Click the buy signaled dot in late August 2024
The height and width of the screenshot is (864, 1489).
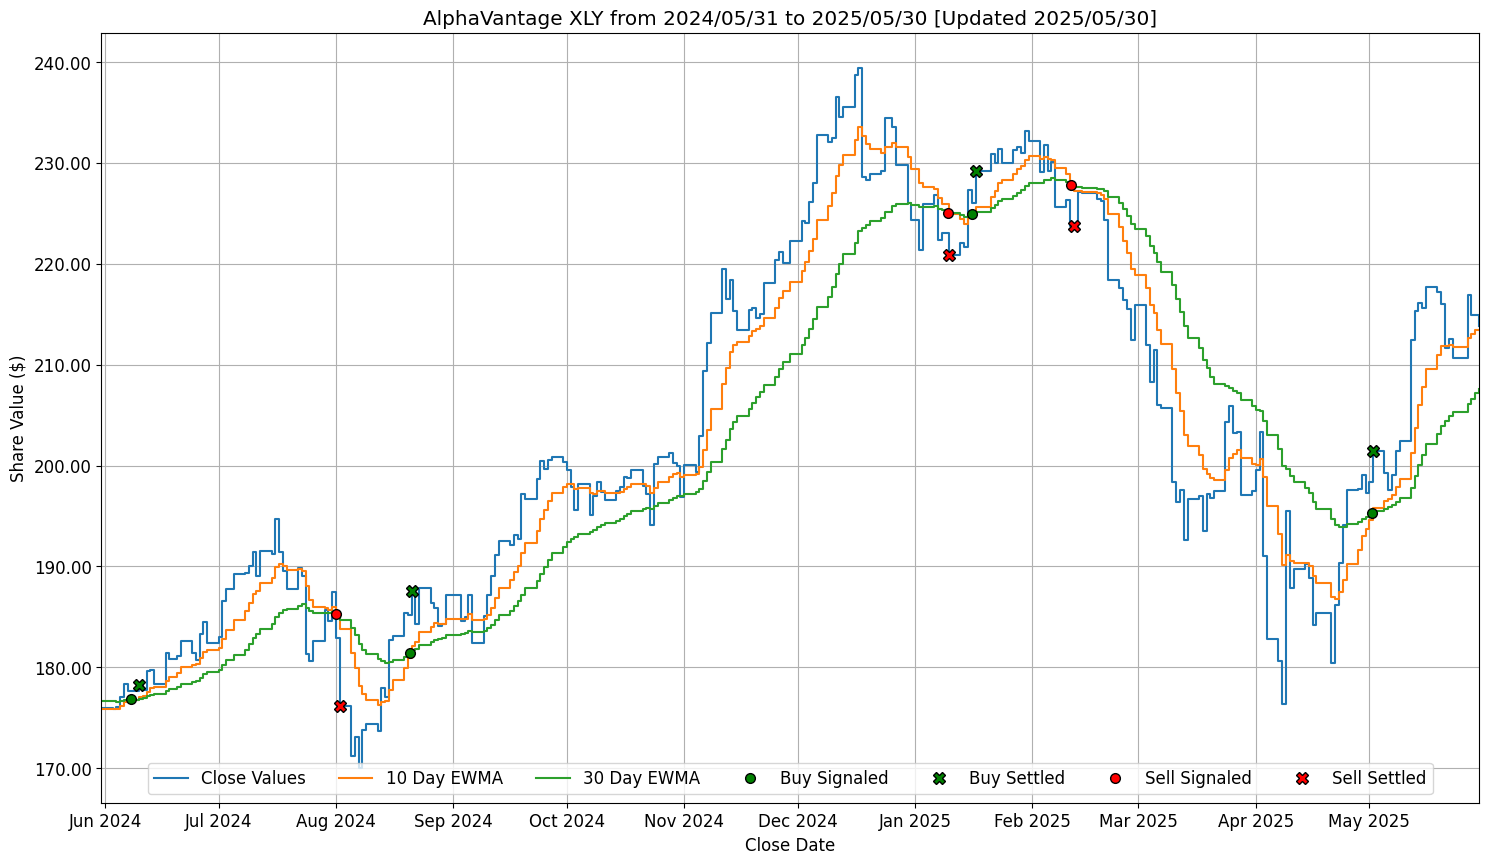pyautogui.click(x=410, y=653)
